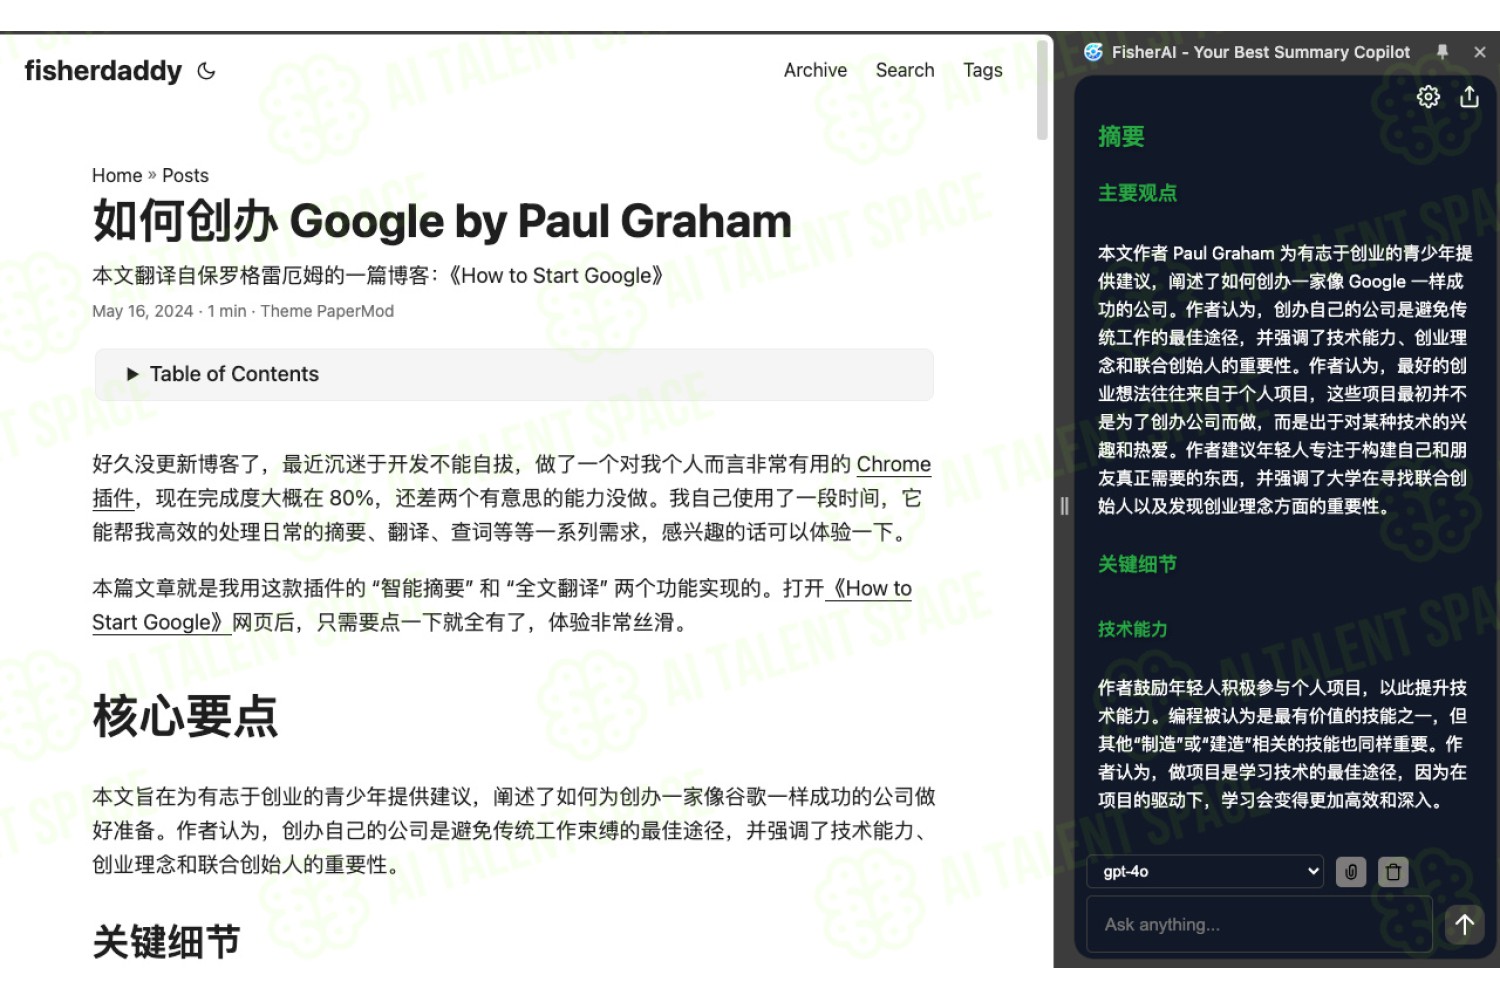Click the 关键细节 heading in the article

pos(166,942)
